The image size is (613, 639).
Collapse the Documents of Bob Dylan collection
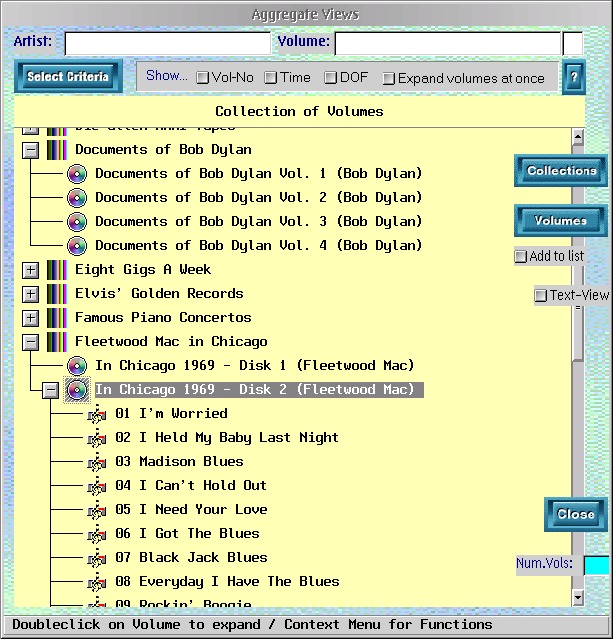pos(31,150)
